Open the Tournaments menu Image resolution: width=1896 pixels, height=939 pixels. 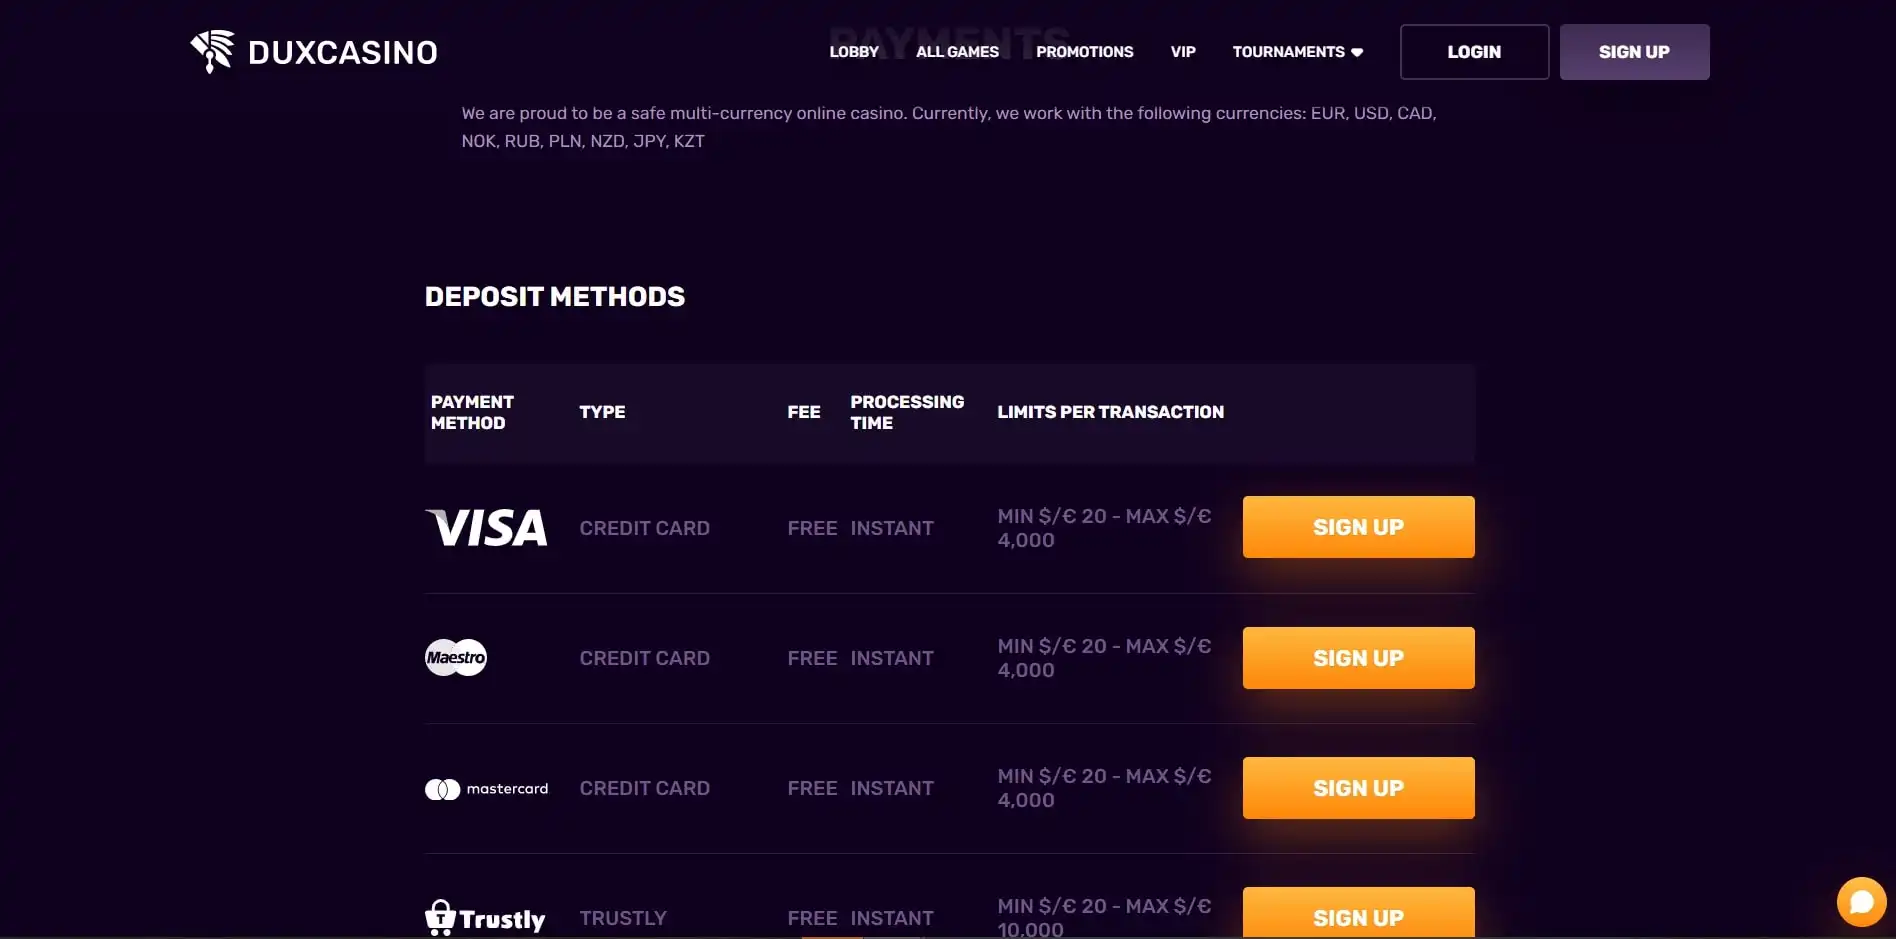(x=1288, y=52)
